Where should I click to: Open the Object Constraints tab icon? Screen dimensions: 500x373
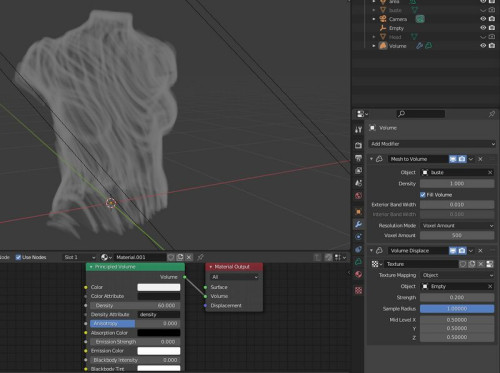tap(358, 249)
